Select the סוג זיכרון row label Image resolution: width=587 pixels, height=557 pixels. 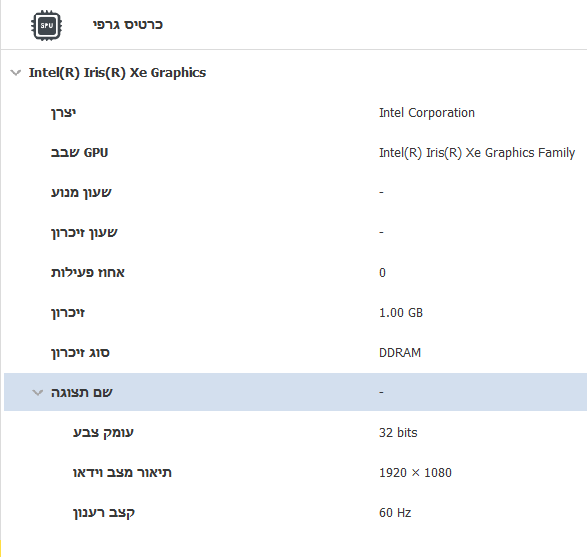click(80, 353)
